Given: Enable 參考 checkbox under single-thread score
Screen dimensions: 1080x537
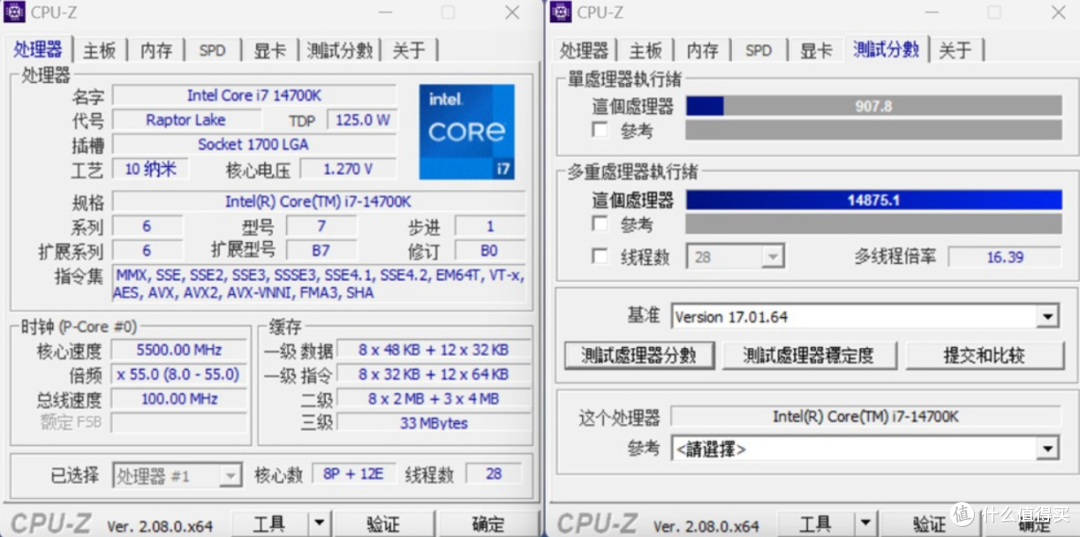Looking at the screenshot, I should [601, 130].
